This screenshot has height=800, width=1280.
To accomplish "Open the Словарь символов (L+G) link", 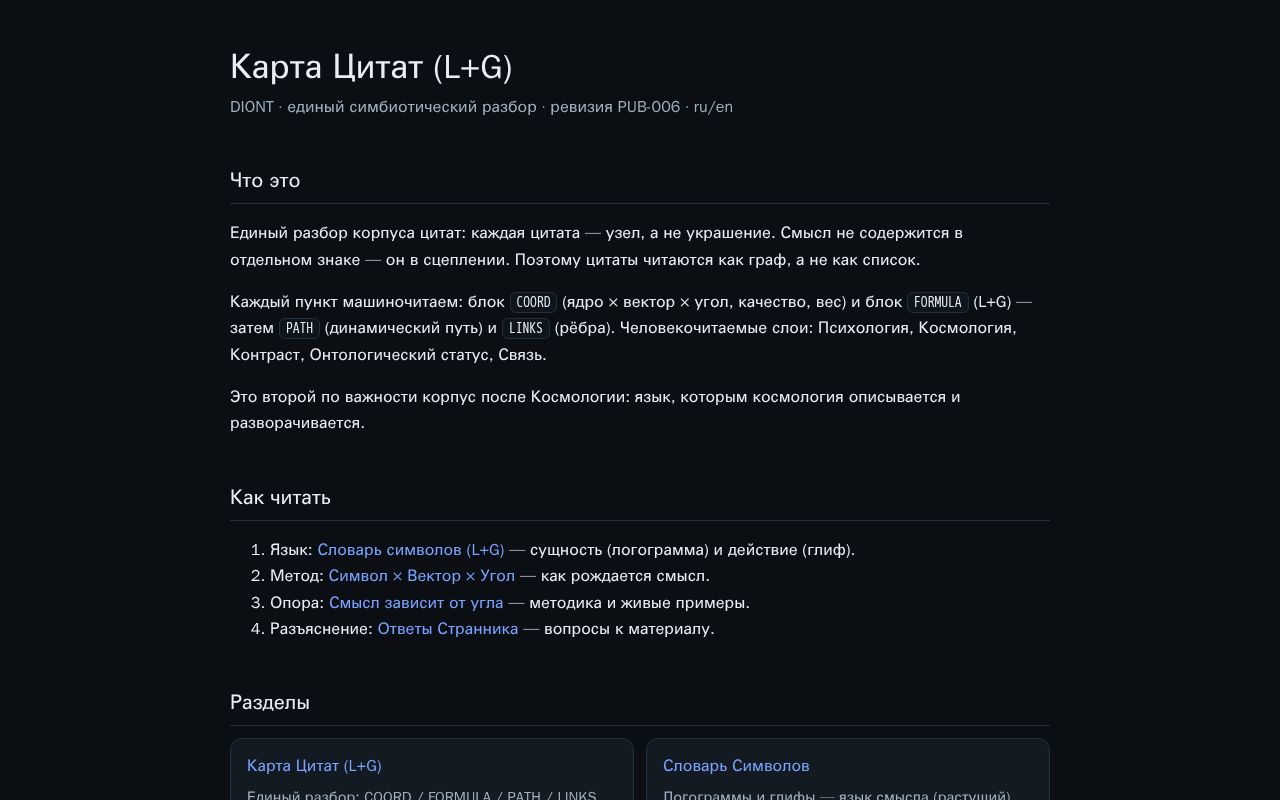I will (411, 550).
